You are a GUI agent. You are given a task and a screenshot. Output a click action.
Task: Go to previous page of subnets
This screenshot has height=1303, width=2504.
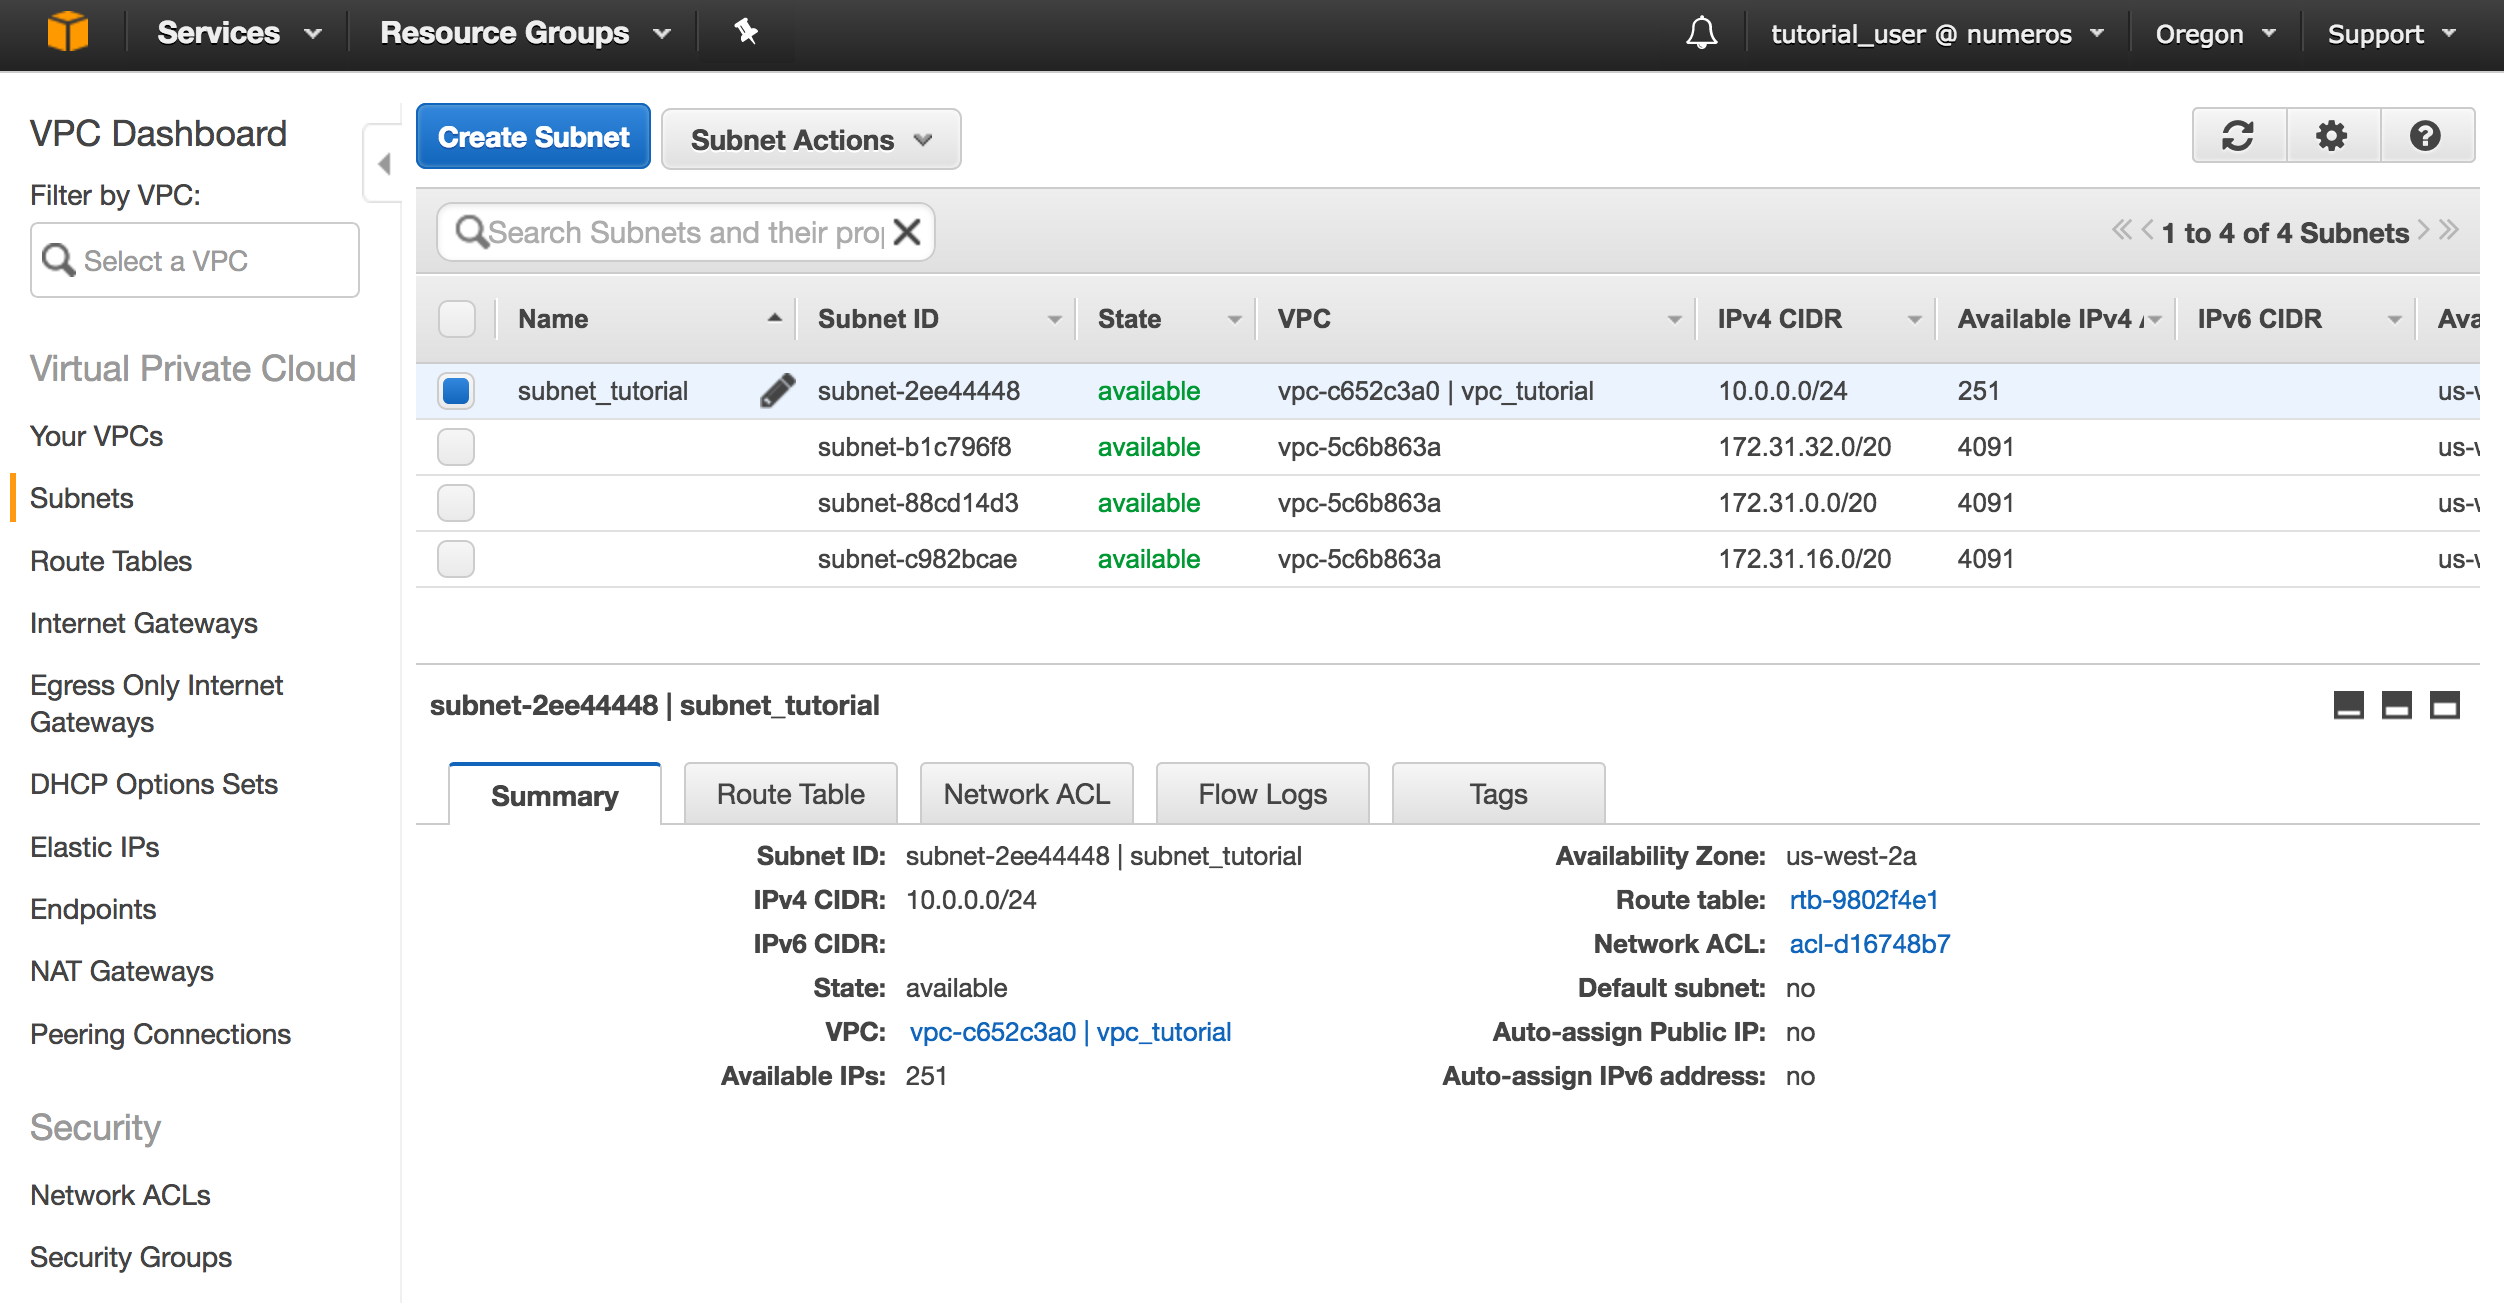(x=2146, y=230)
